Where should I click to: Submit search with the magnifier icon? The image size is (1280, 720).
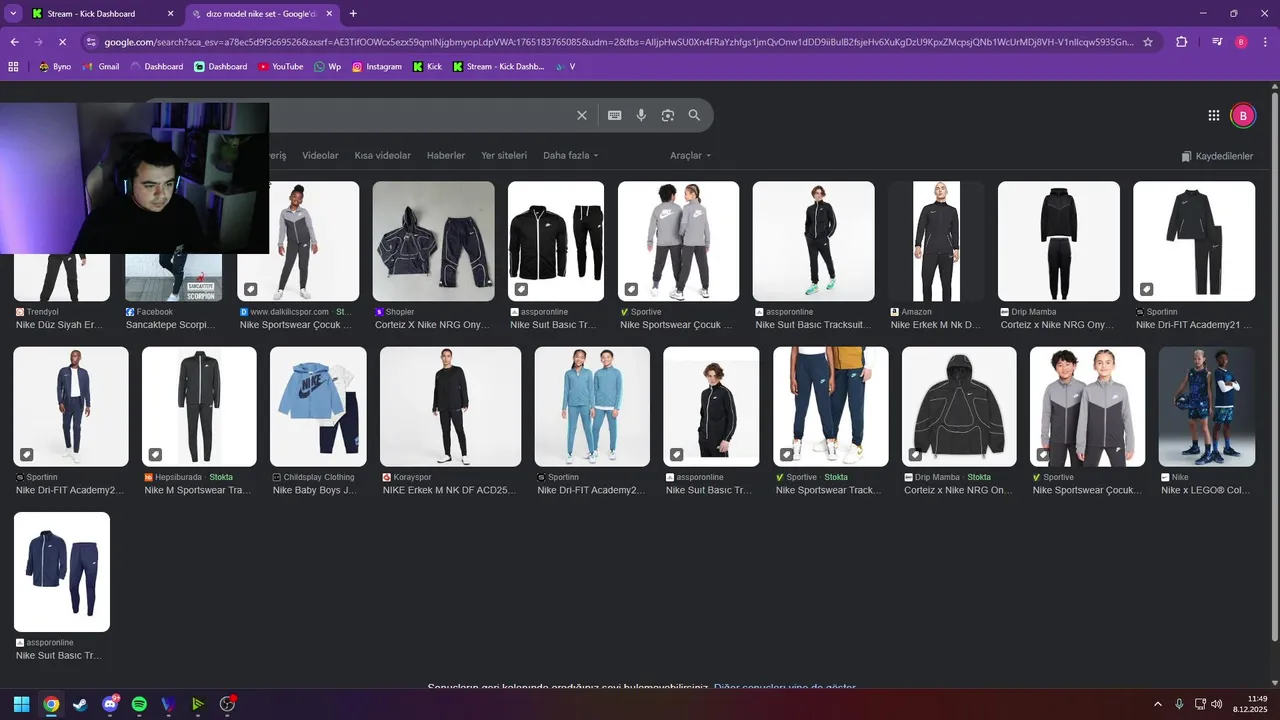(694, 115)
